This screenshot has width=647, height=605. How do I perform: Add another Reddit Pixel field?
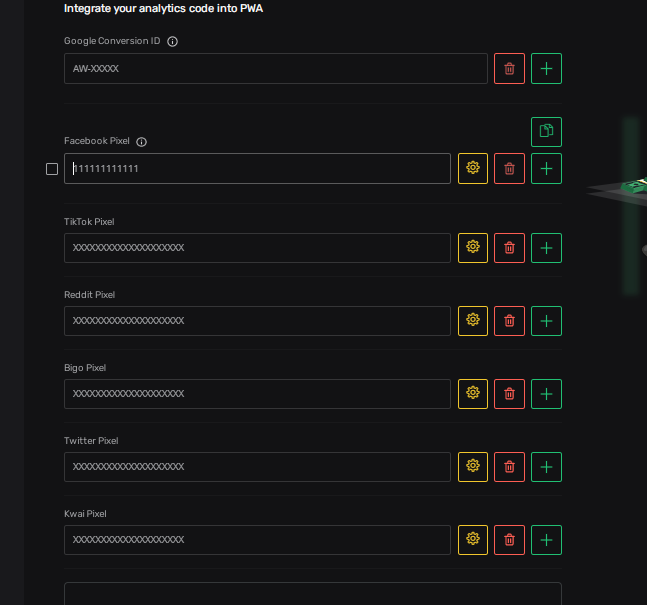546,321
